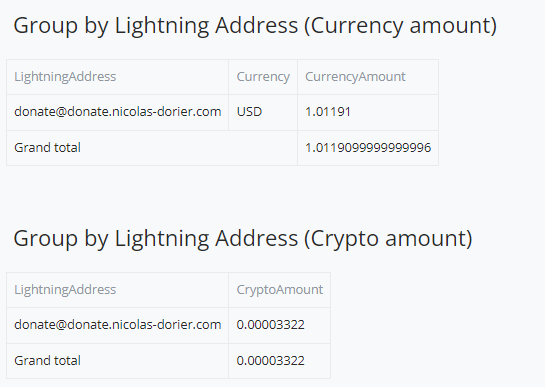
Task: Select the CryptoAmount column header
Action: coord(280,289)
